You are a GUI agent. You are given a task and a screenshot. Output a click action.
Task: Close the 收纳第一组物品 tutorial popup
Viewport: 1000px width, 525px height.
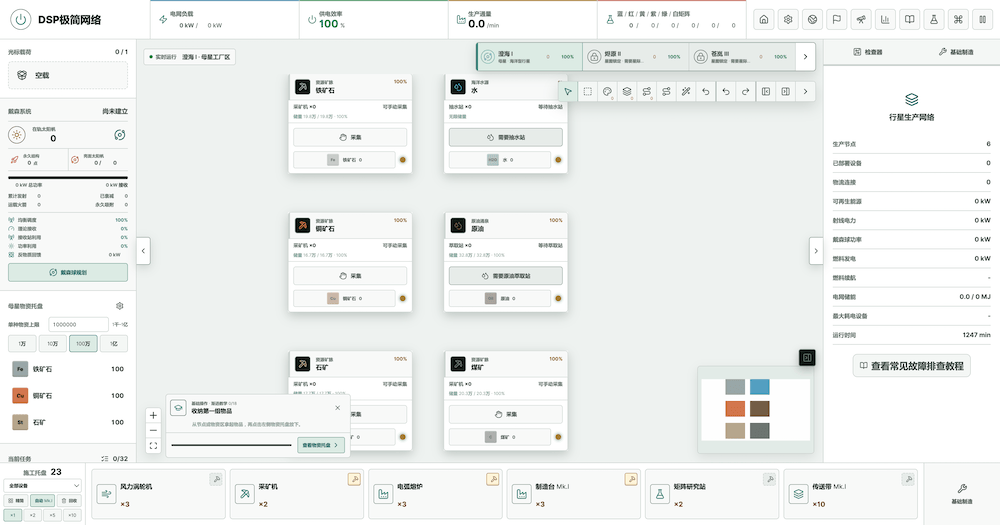click(337, 408)
